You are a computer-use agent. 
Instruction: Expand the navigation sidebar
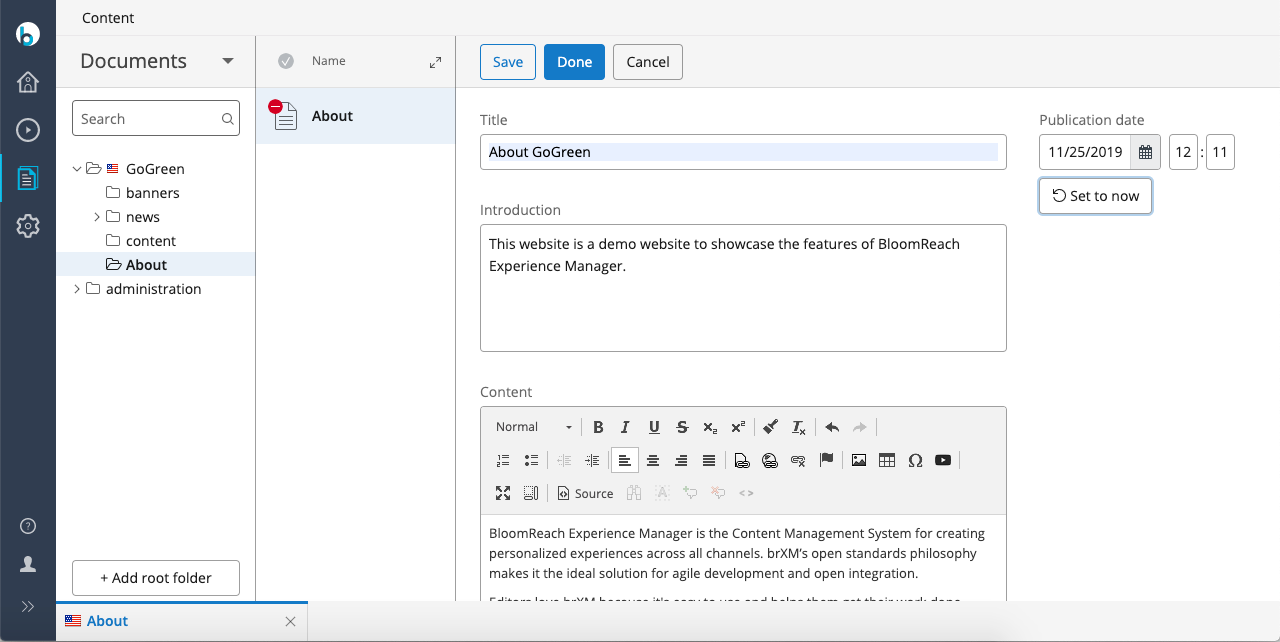[28, 606]
